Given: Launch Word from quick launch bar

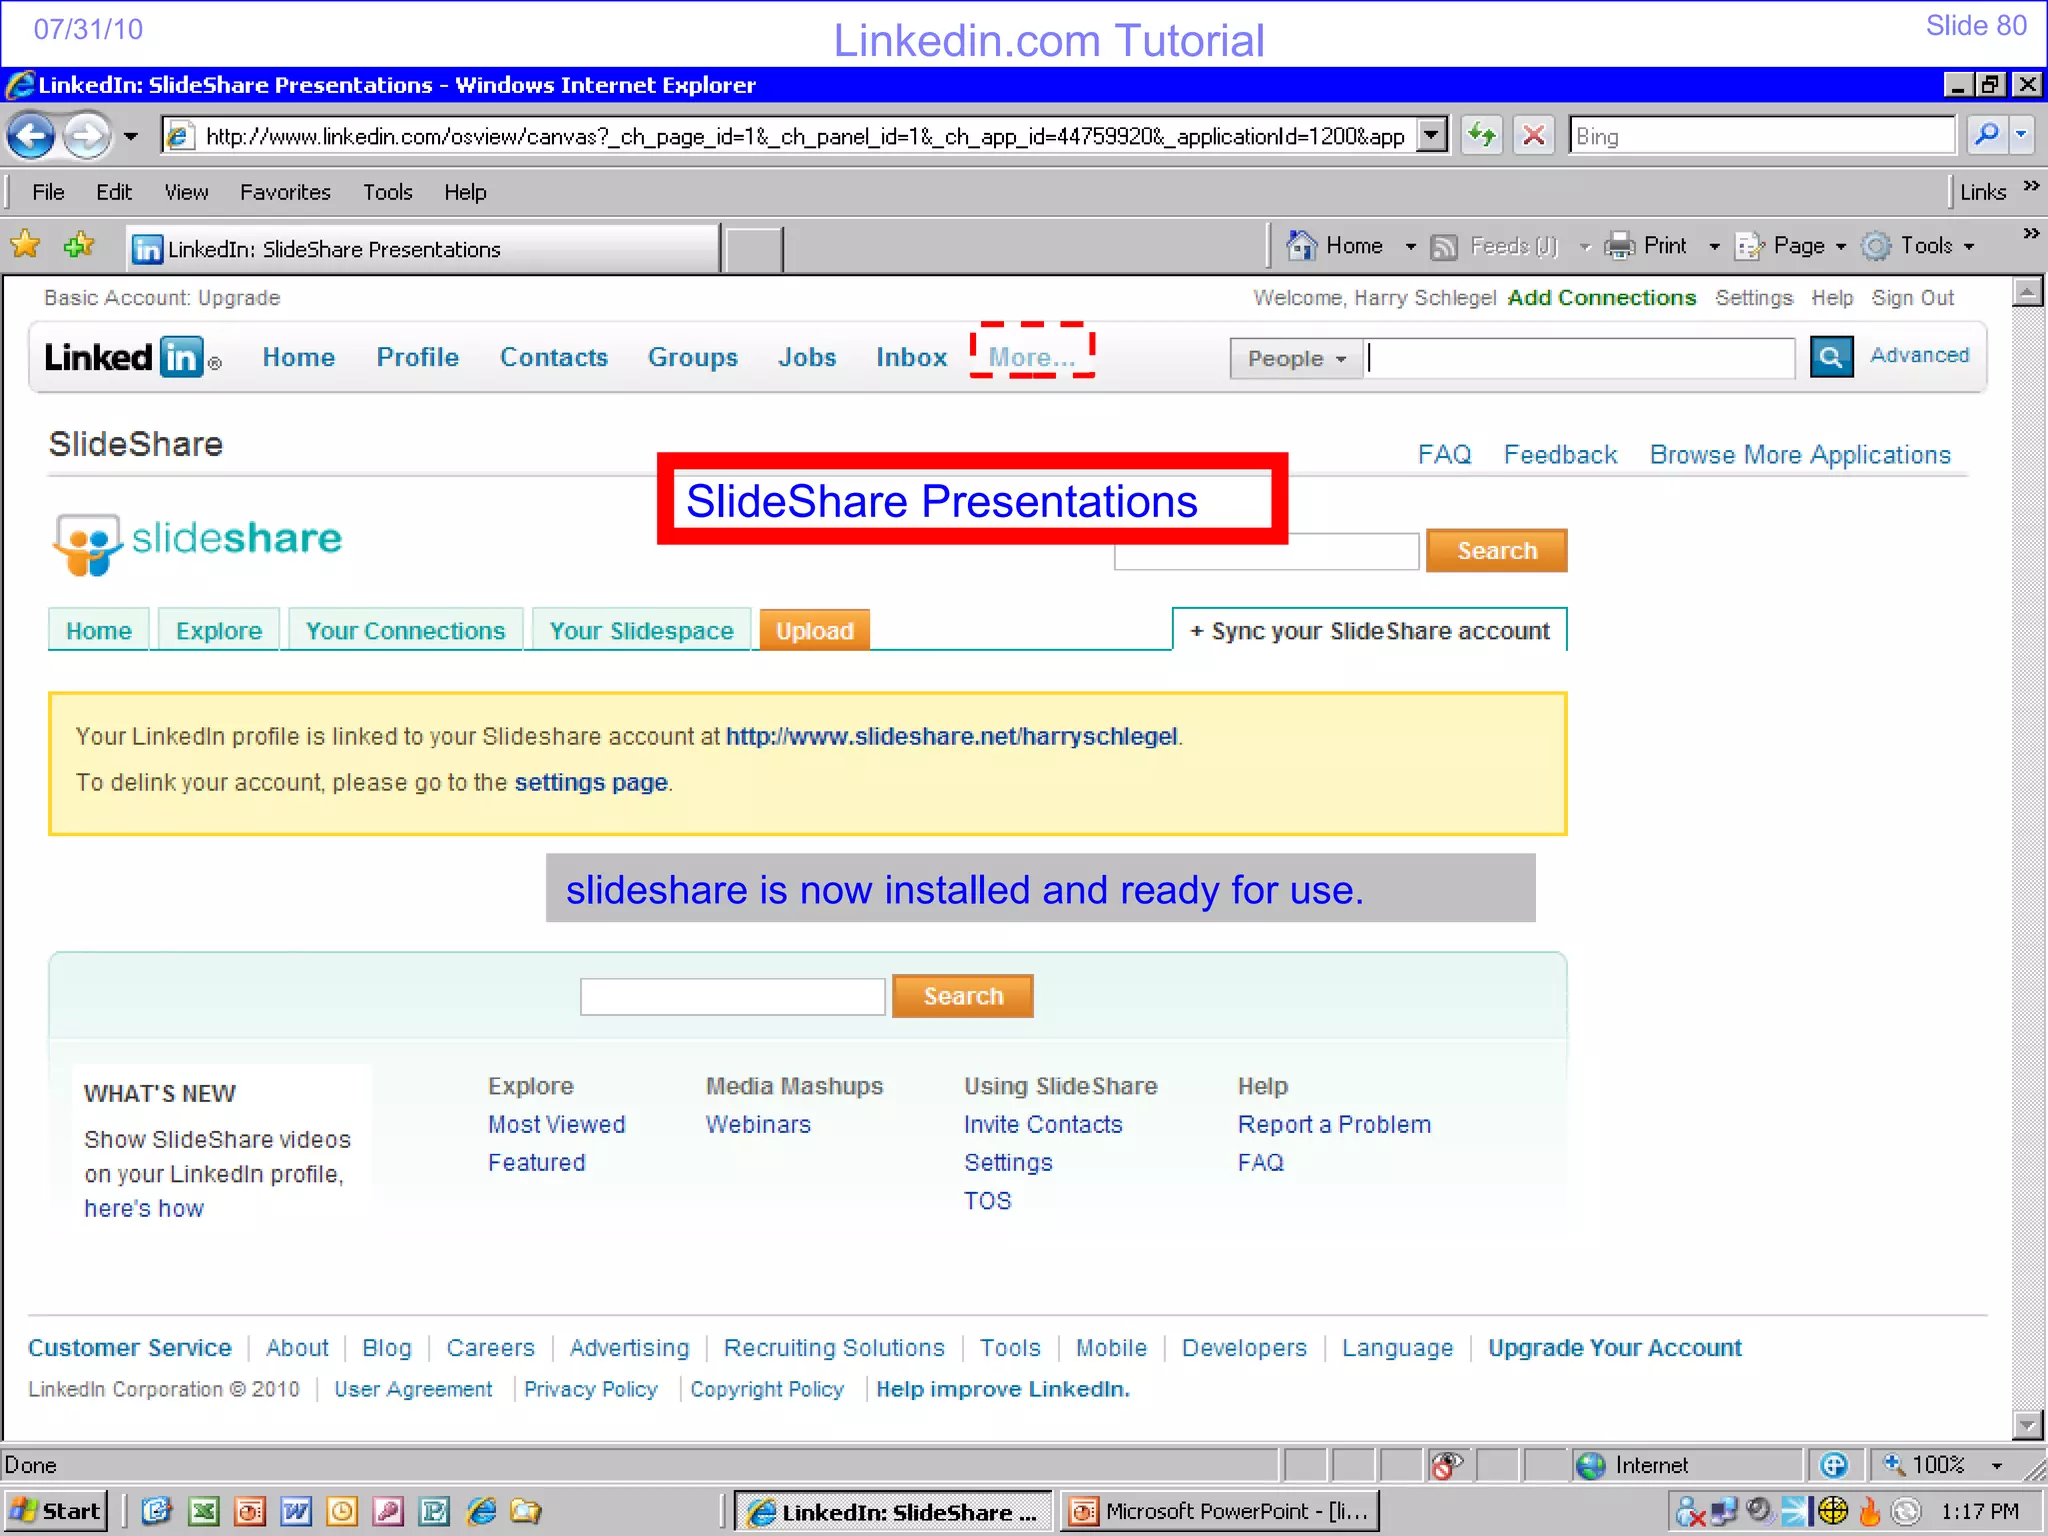Looking at the screenshot, I should [x=296, y=1511].
